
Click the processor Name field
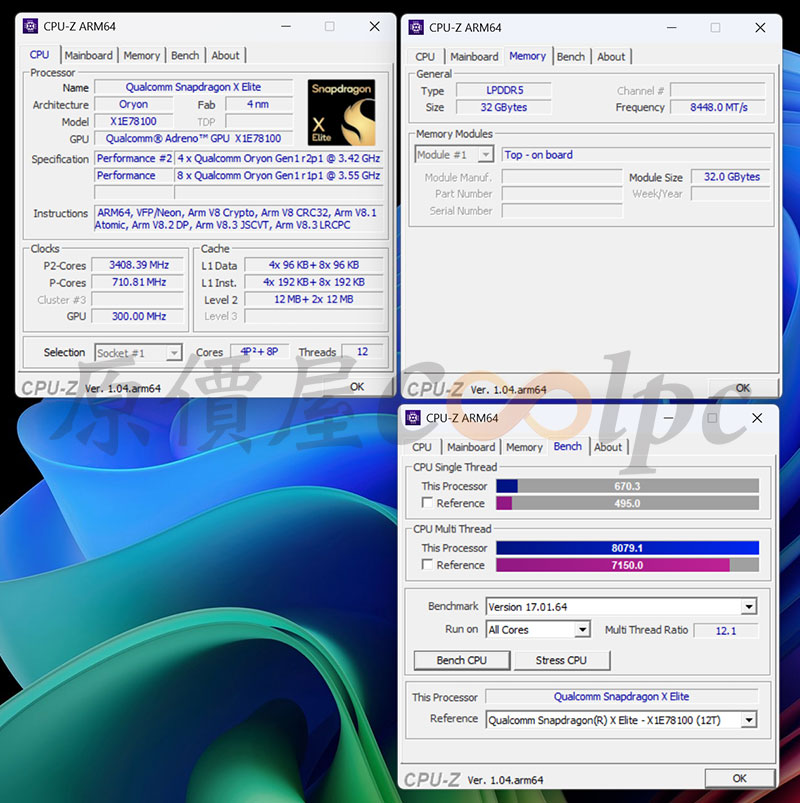tap(194, 87)
